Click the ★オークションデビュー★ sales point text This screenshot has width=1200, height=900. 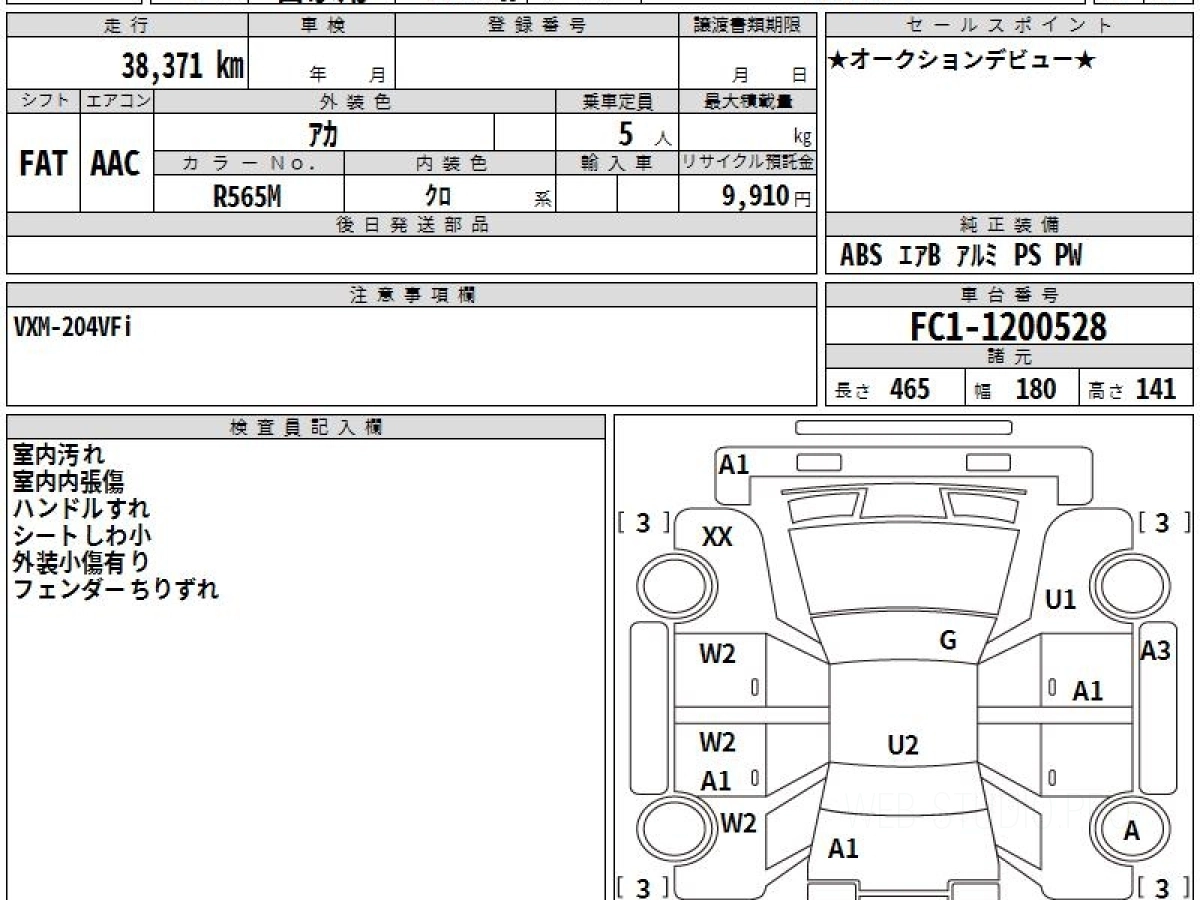(962, 60)
